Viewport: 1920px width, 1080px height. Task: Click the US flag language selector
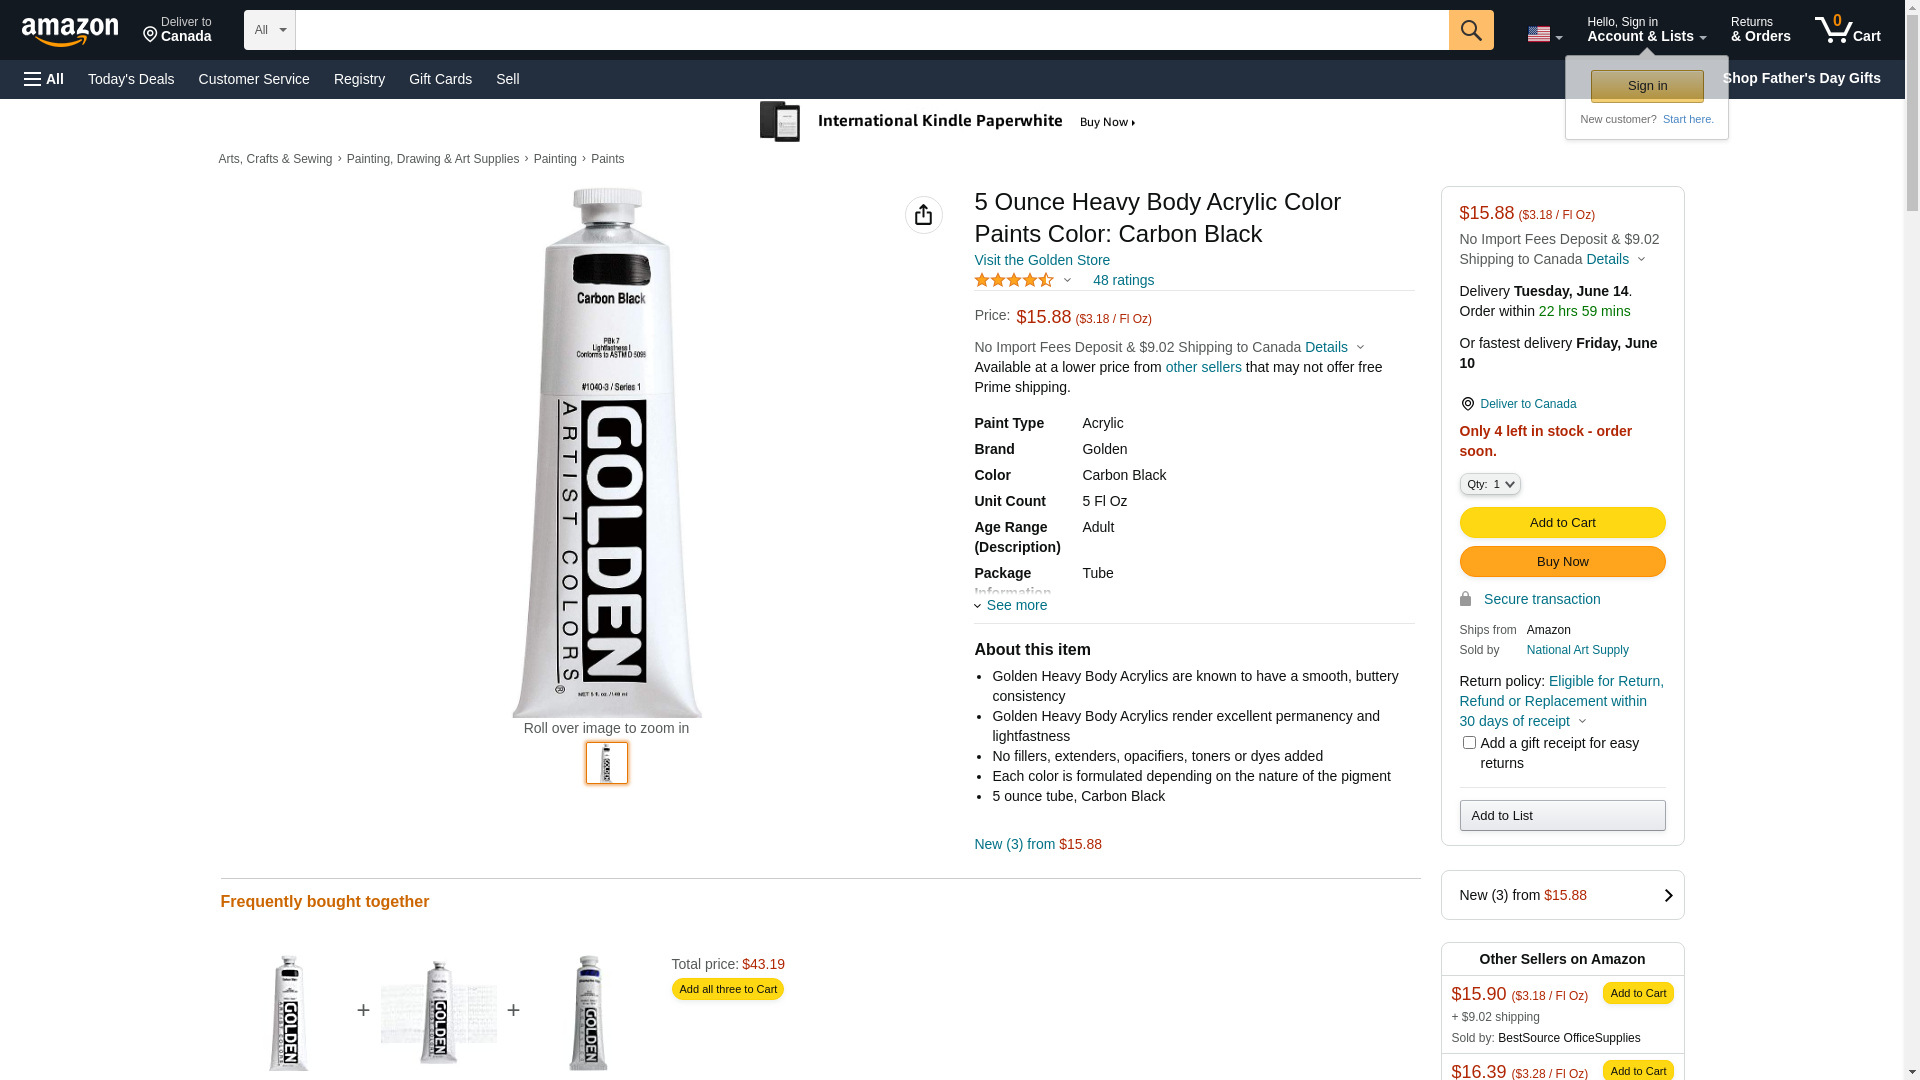coord(1543,34)
